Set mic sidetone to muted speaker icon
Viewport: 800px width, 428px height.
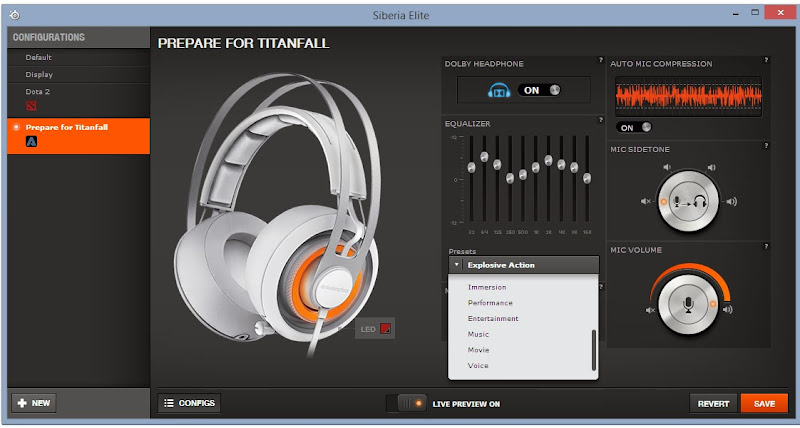click(x=645, y=202)
